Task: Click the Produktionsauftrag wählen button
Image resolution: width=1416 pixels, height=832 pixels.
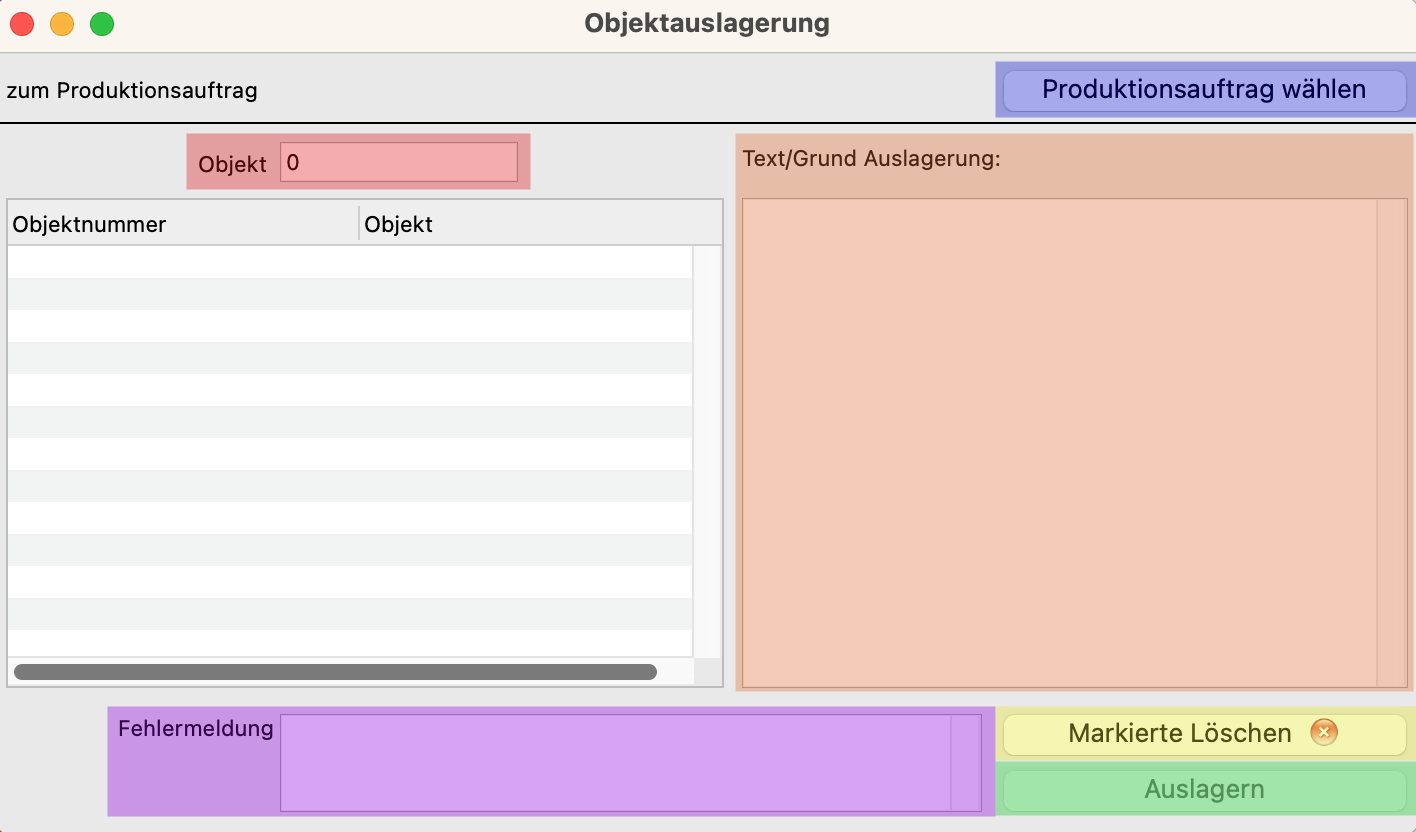Action: click(x=1204, y=90)
